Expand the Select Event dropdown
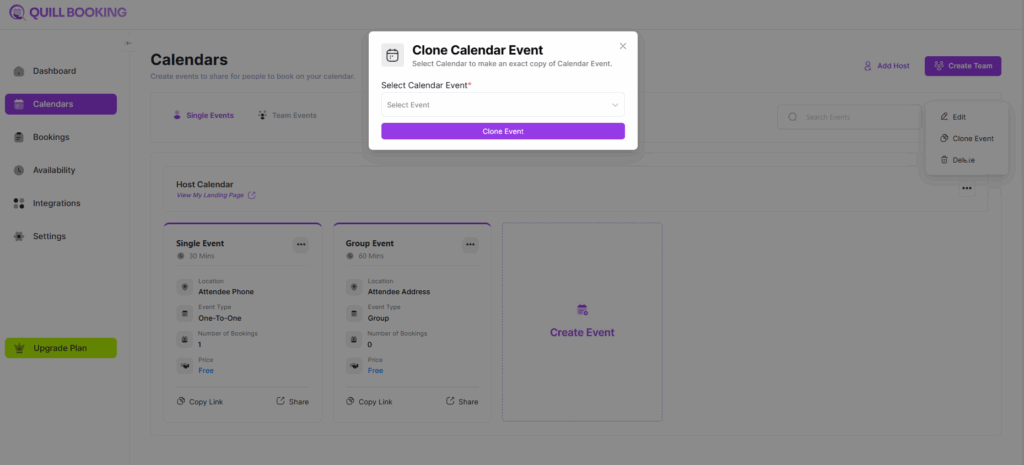Screen dimensions: 1024x465 click(502, 105)
